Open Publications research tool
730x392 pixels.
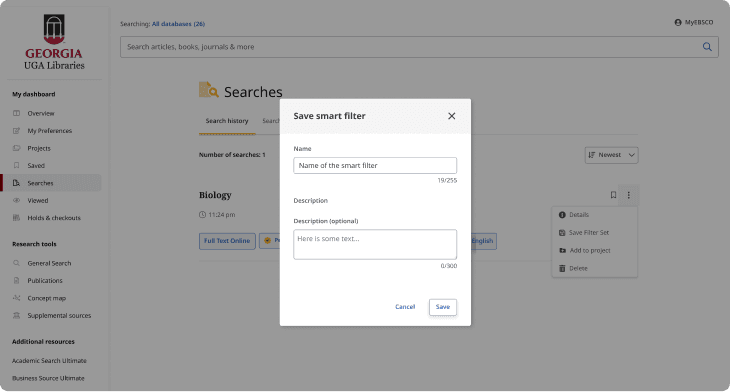coord(45,281)
